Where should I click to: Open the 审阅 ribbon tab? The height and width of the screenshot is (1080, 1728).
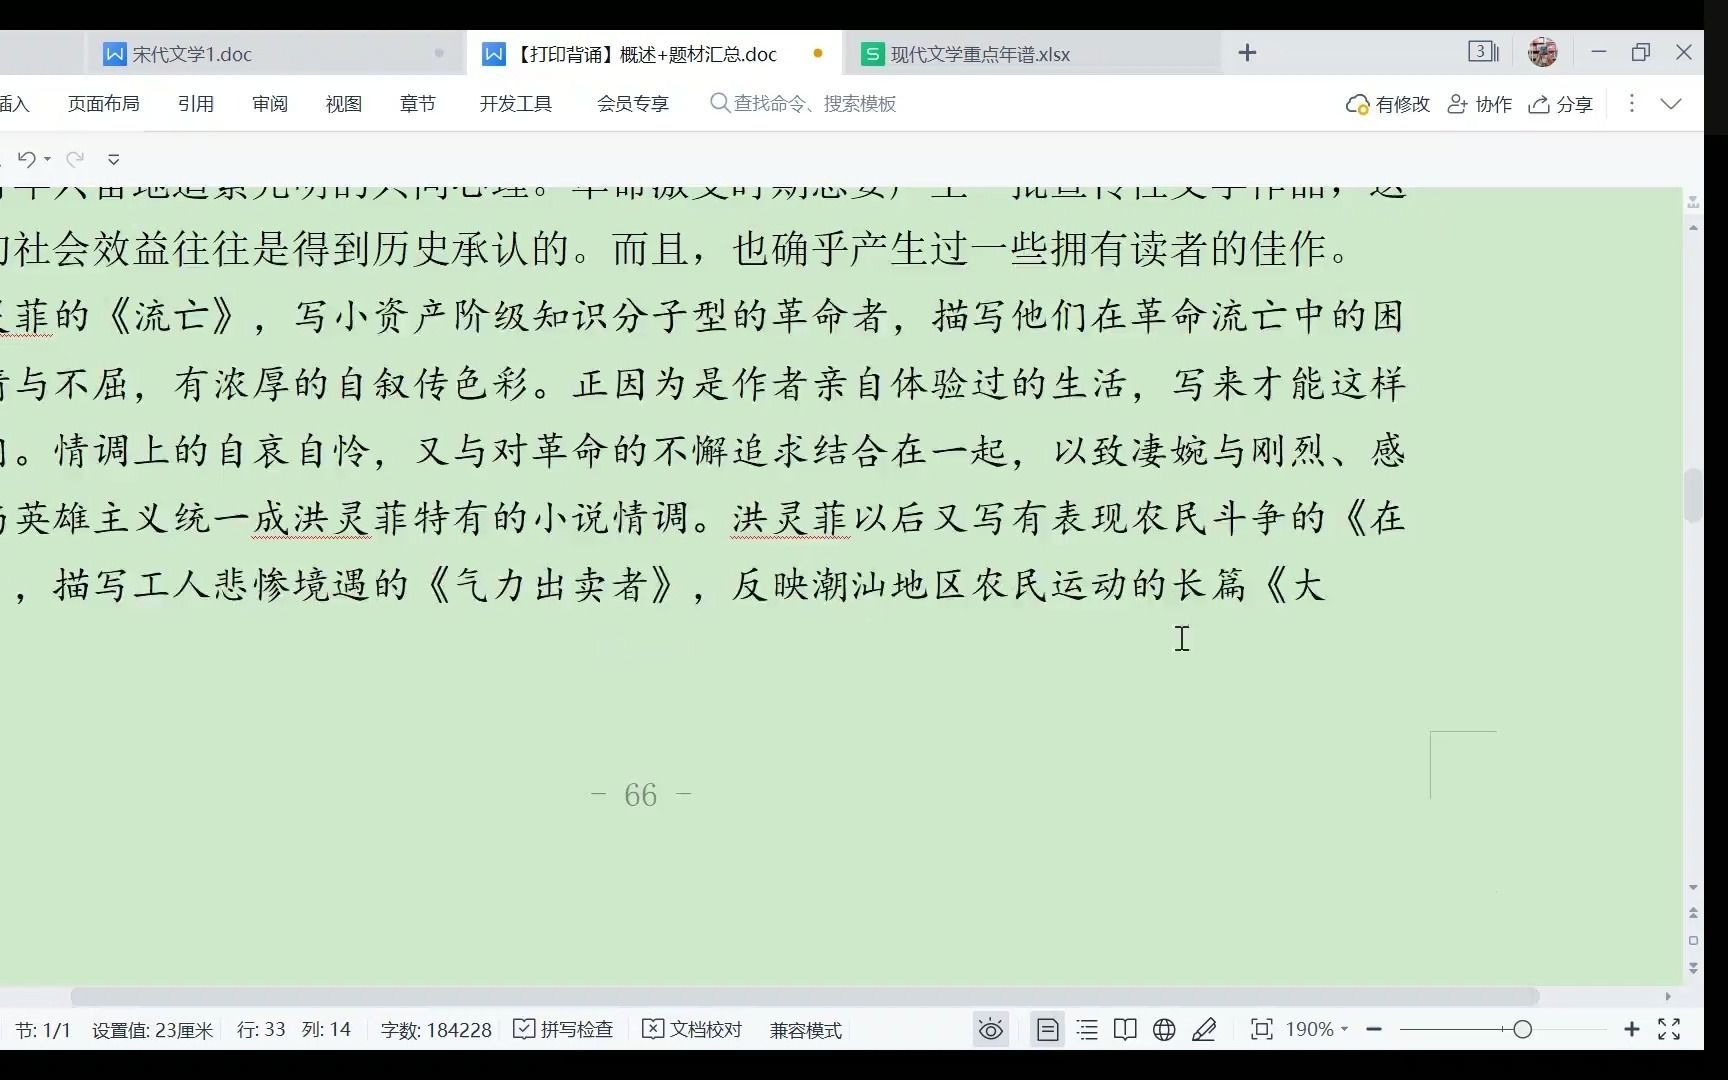270,104
